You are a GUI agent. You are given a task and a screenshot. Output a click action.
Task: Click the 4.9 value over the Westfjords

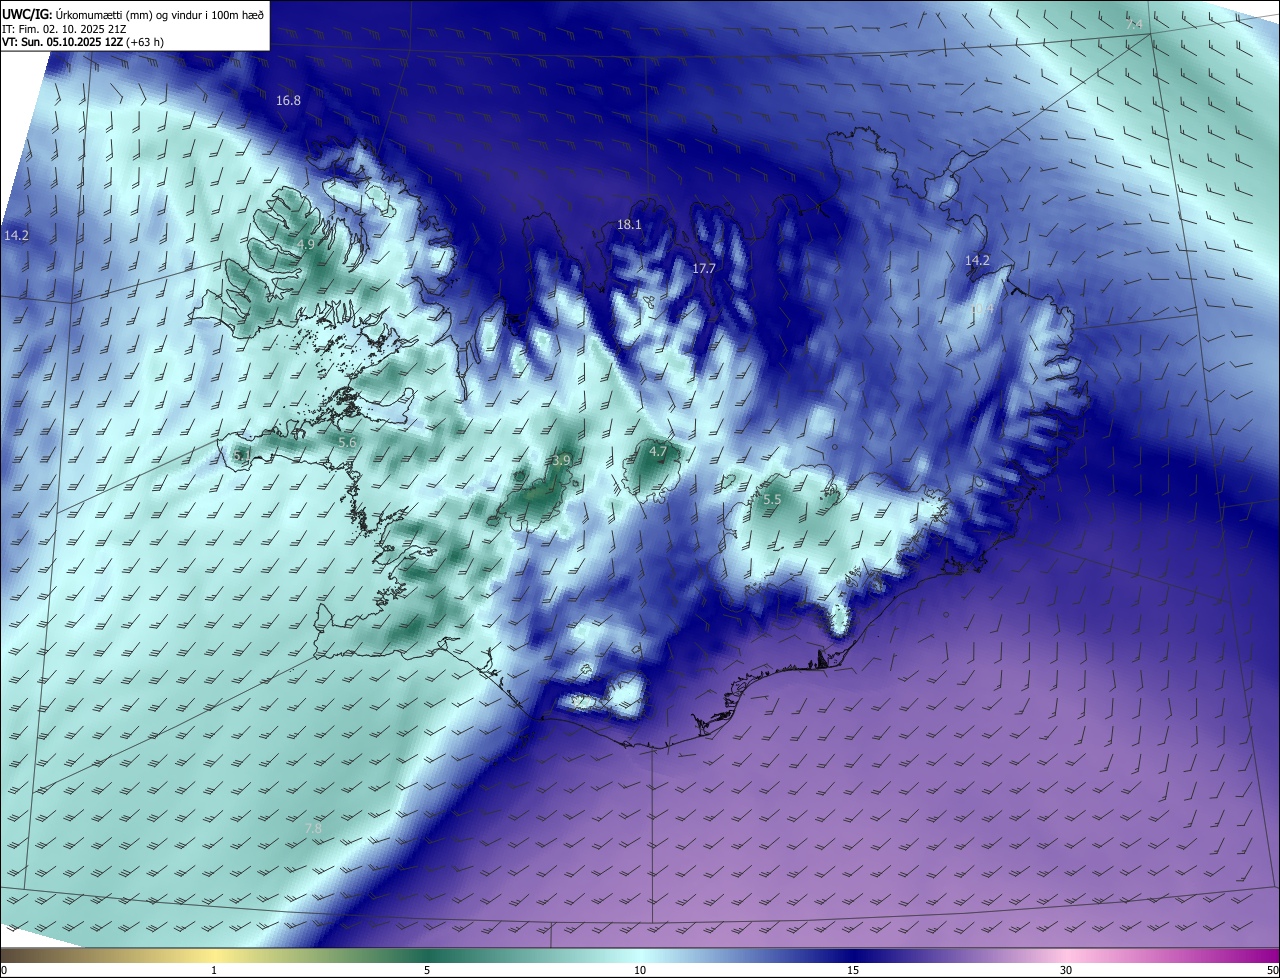point(307,244)
